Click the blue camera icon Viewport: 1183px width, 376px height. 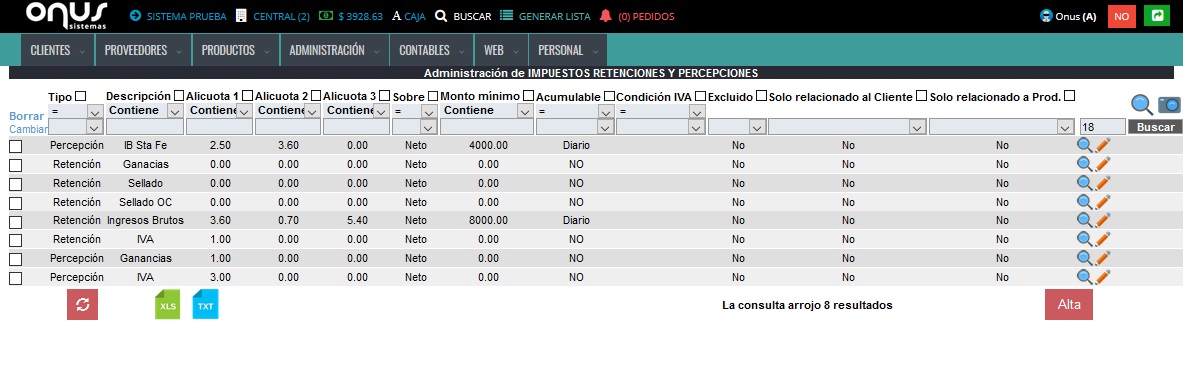click(1169, 105)
